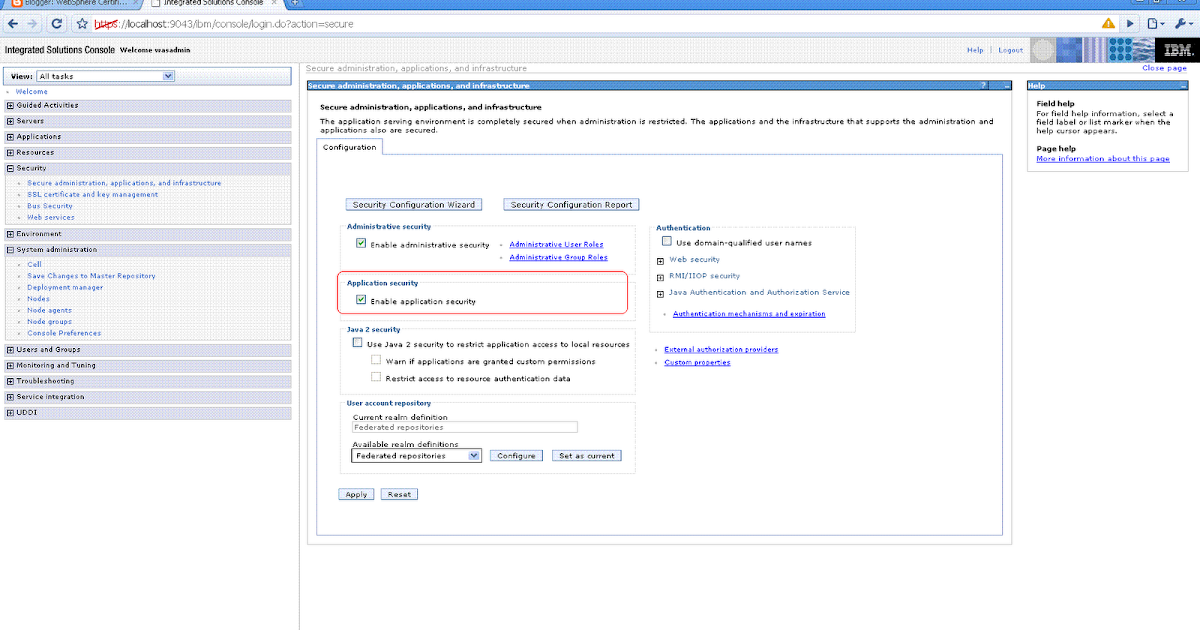The image size is (1200, 630).
Task: Check Restrict access to resource authentication data
Action: click(x=376, y=378)
